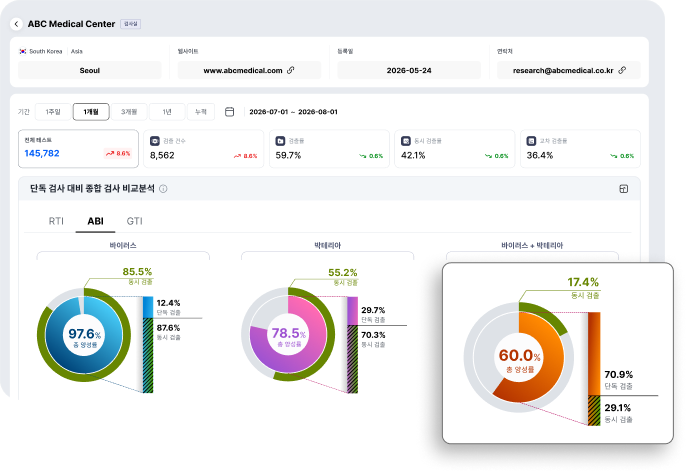Select the 3개월 period option
This screenshot has height=473, width=688.
pos(129,112)
